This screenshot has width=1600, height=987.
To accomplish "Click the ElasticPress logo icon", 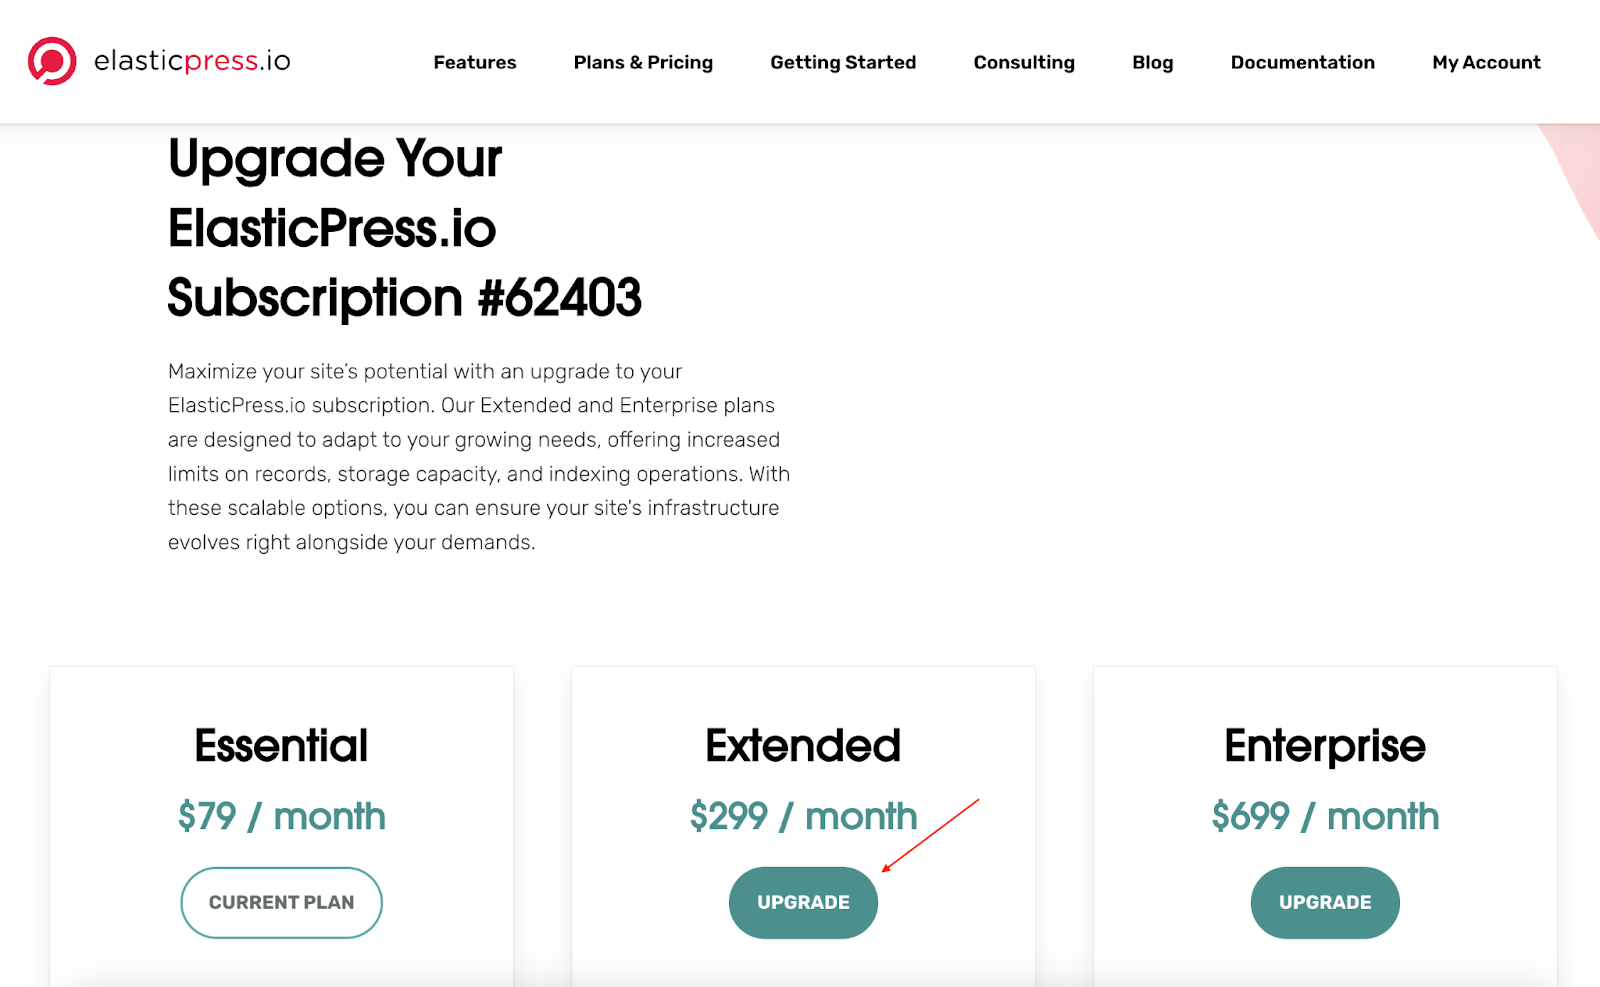I will point(54,61).
